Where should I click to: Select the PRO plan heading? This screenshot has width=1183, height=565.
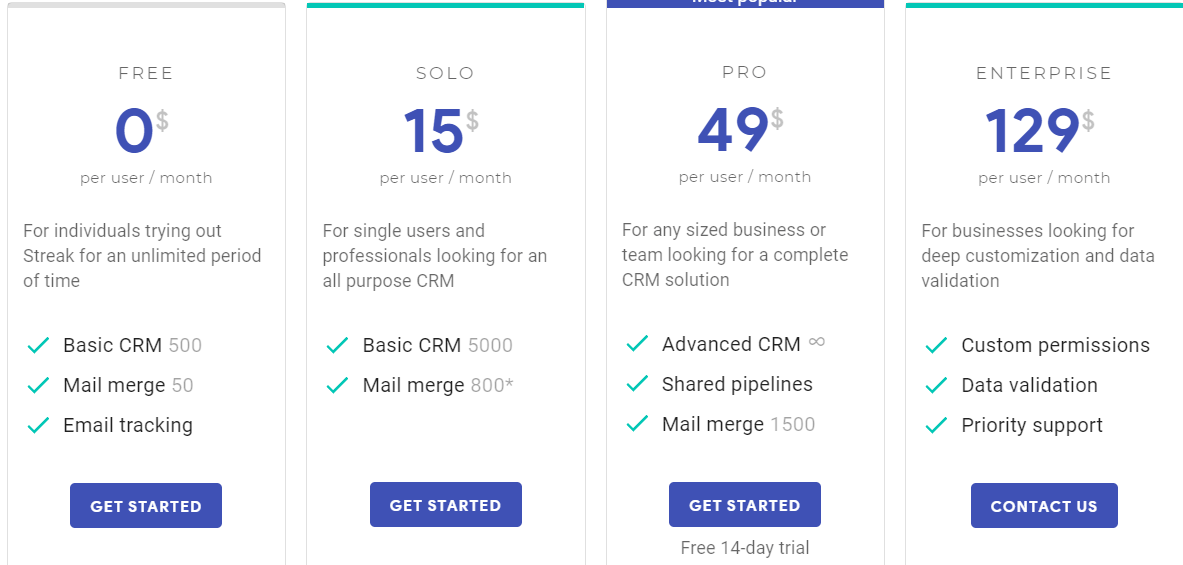click(x=744, y=72)
